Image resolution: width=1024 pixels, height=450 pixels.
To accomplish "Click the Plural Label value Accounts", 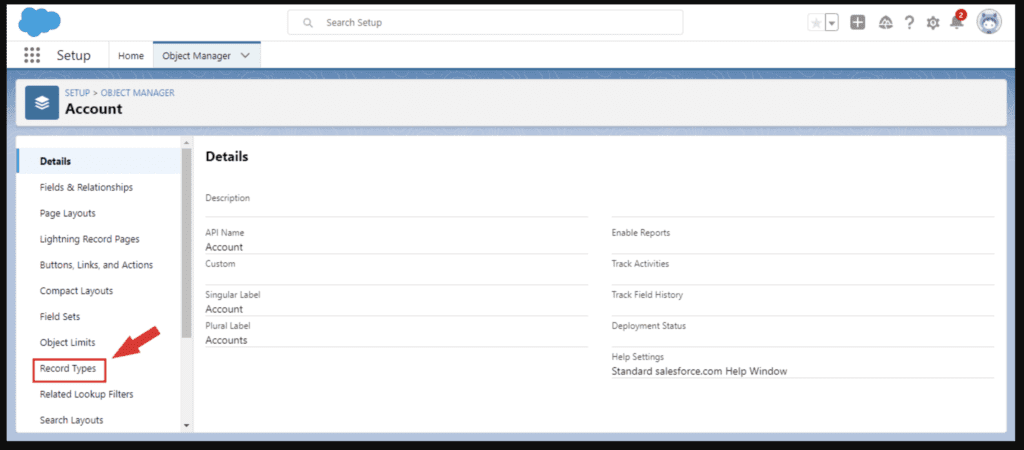I will point(226,340).
